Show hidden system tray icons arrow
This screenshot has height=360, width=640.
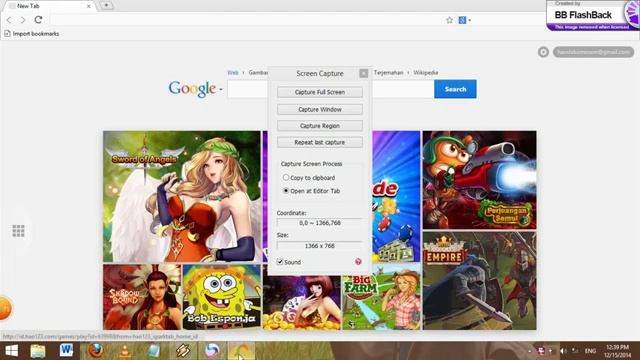tap(529, 351)
